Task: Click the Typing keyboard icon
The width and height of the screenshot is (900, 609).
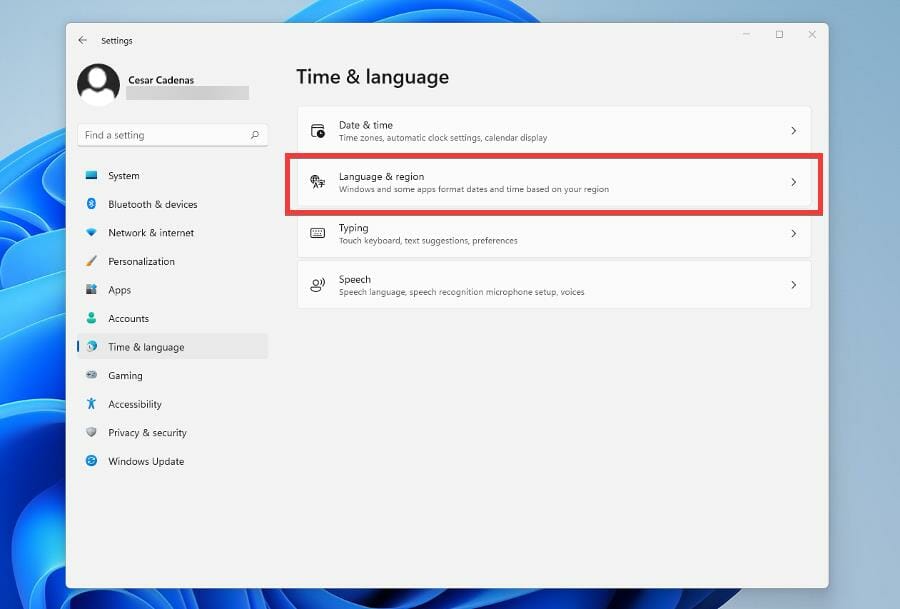Action: (317, 233)
